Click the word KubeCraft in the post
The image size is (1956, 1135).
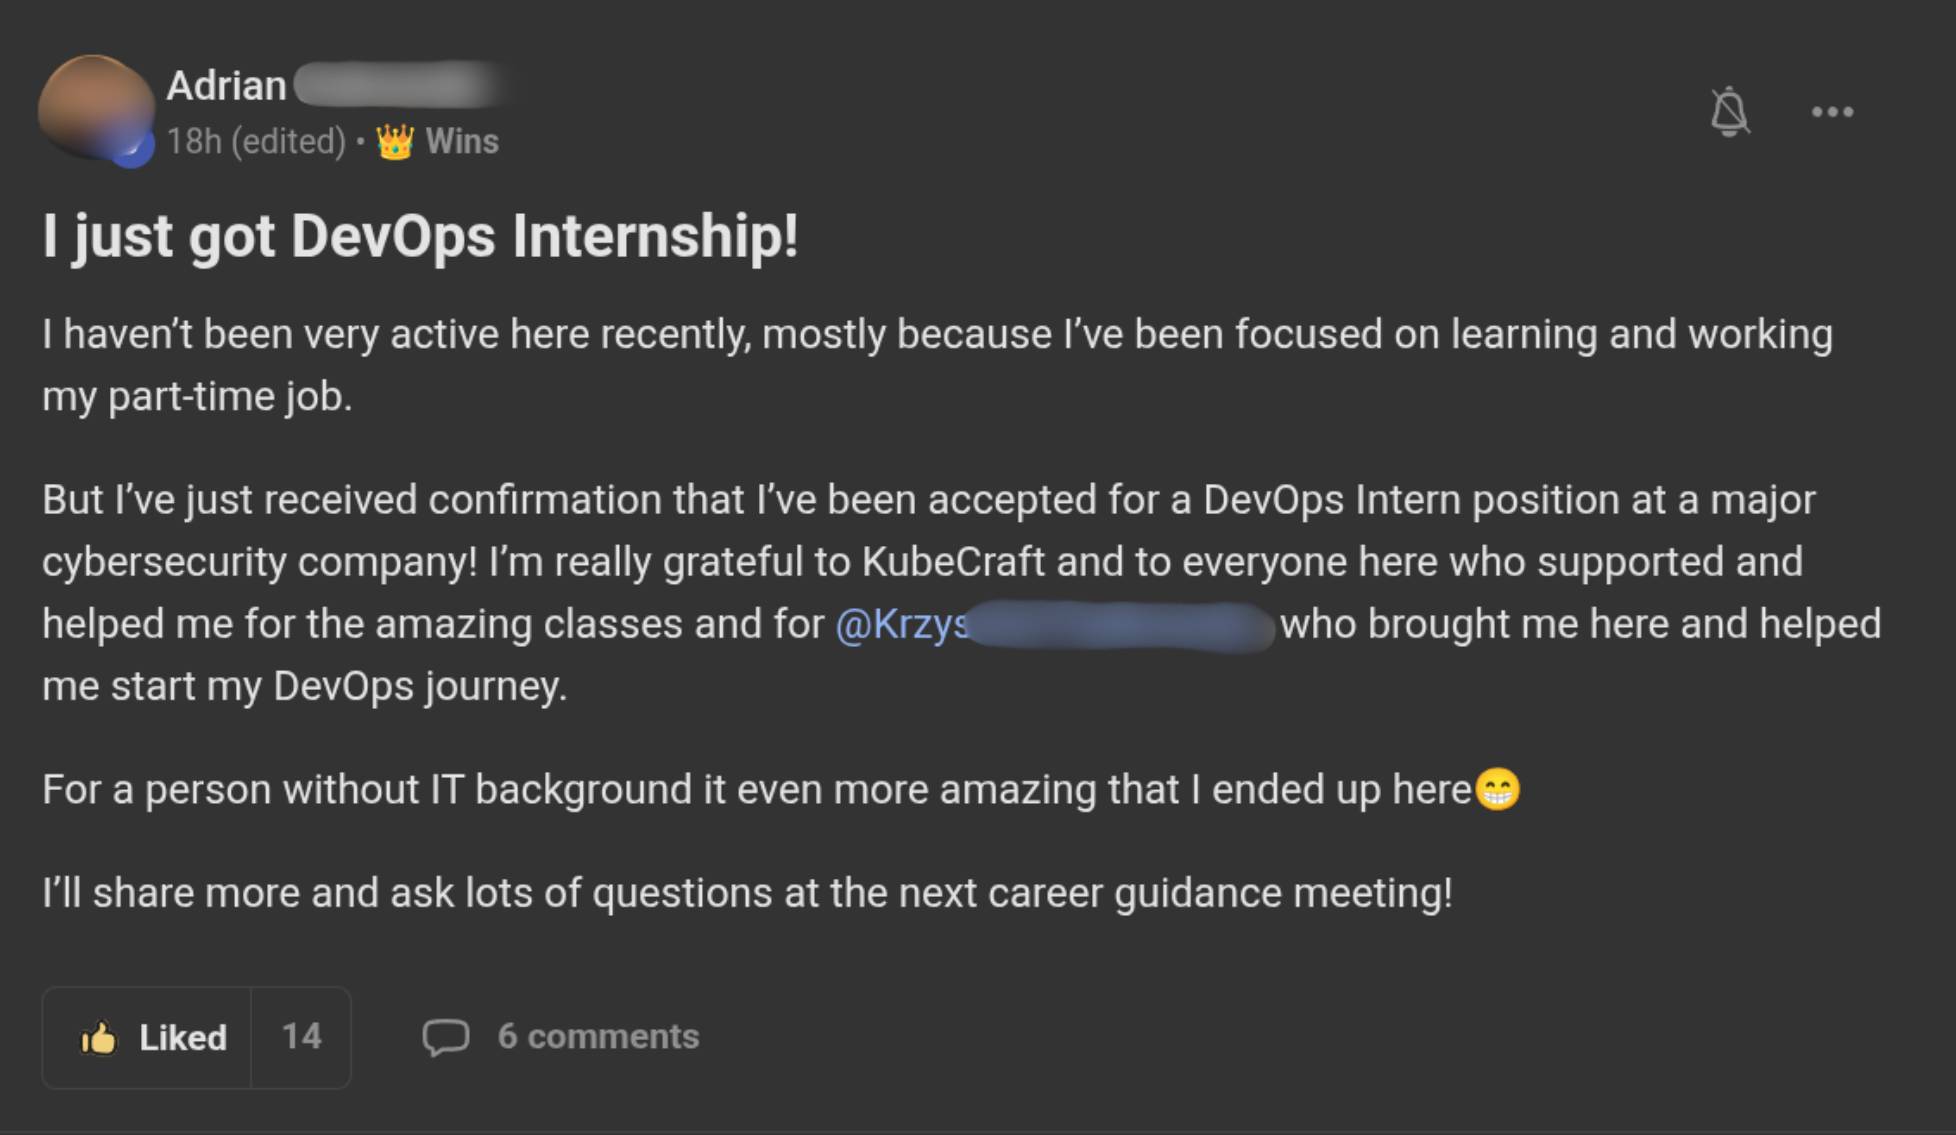coord(953,562)
